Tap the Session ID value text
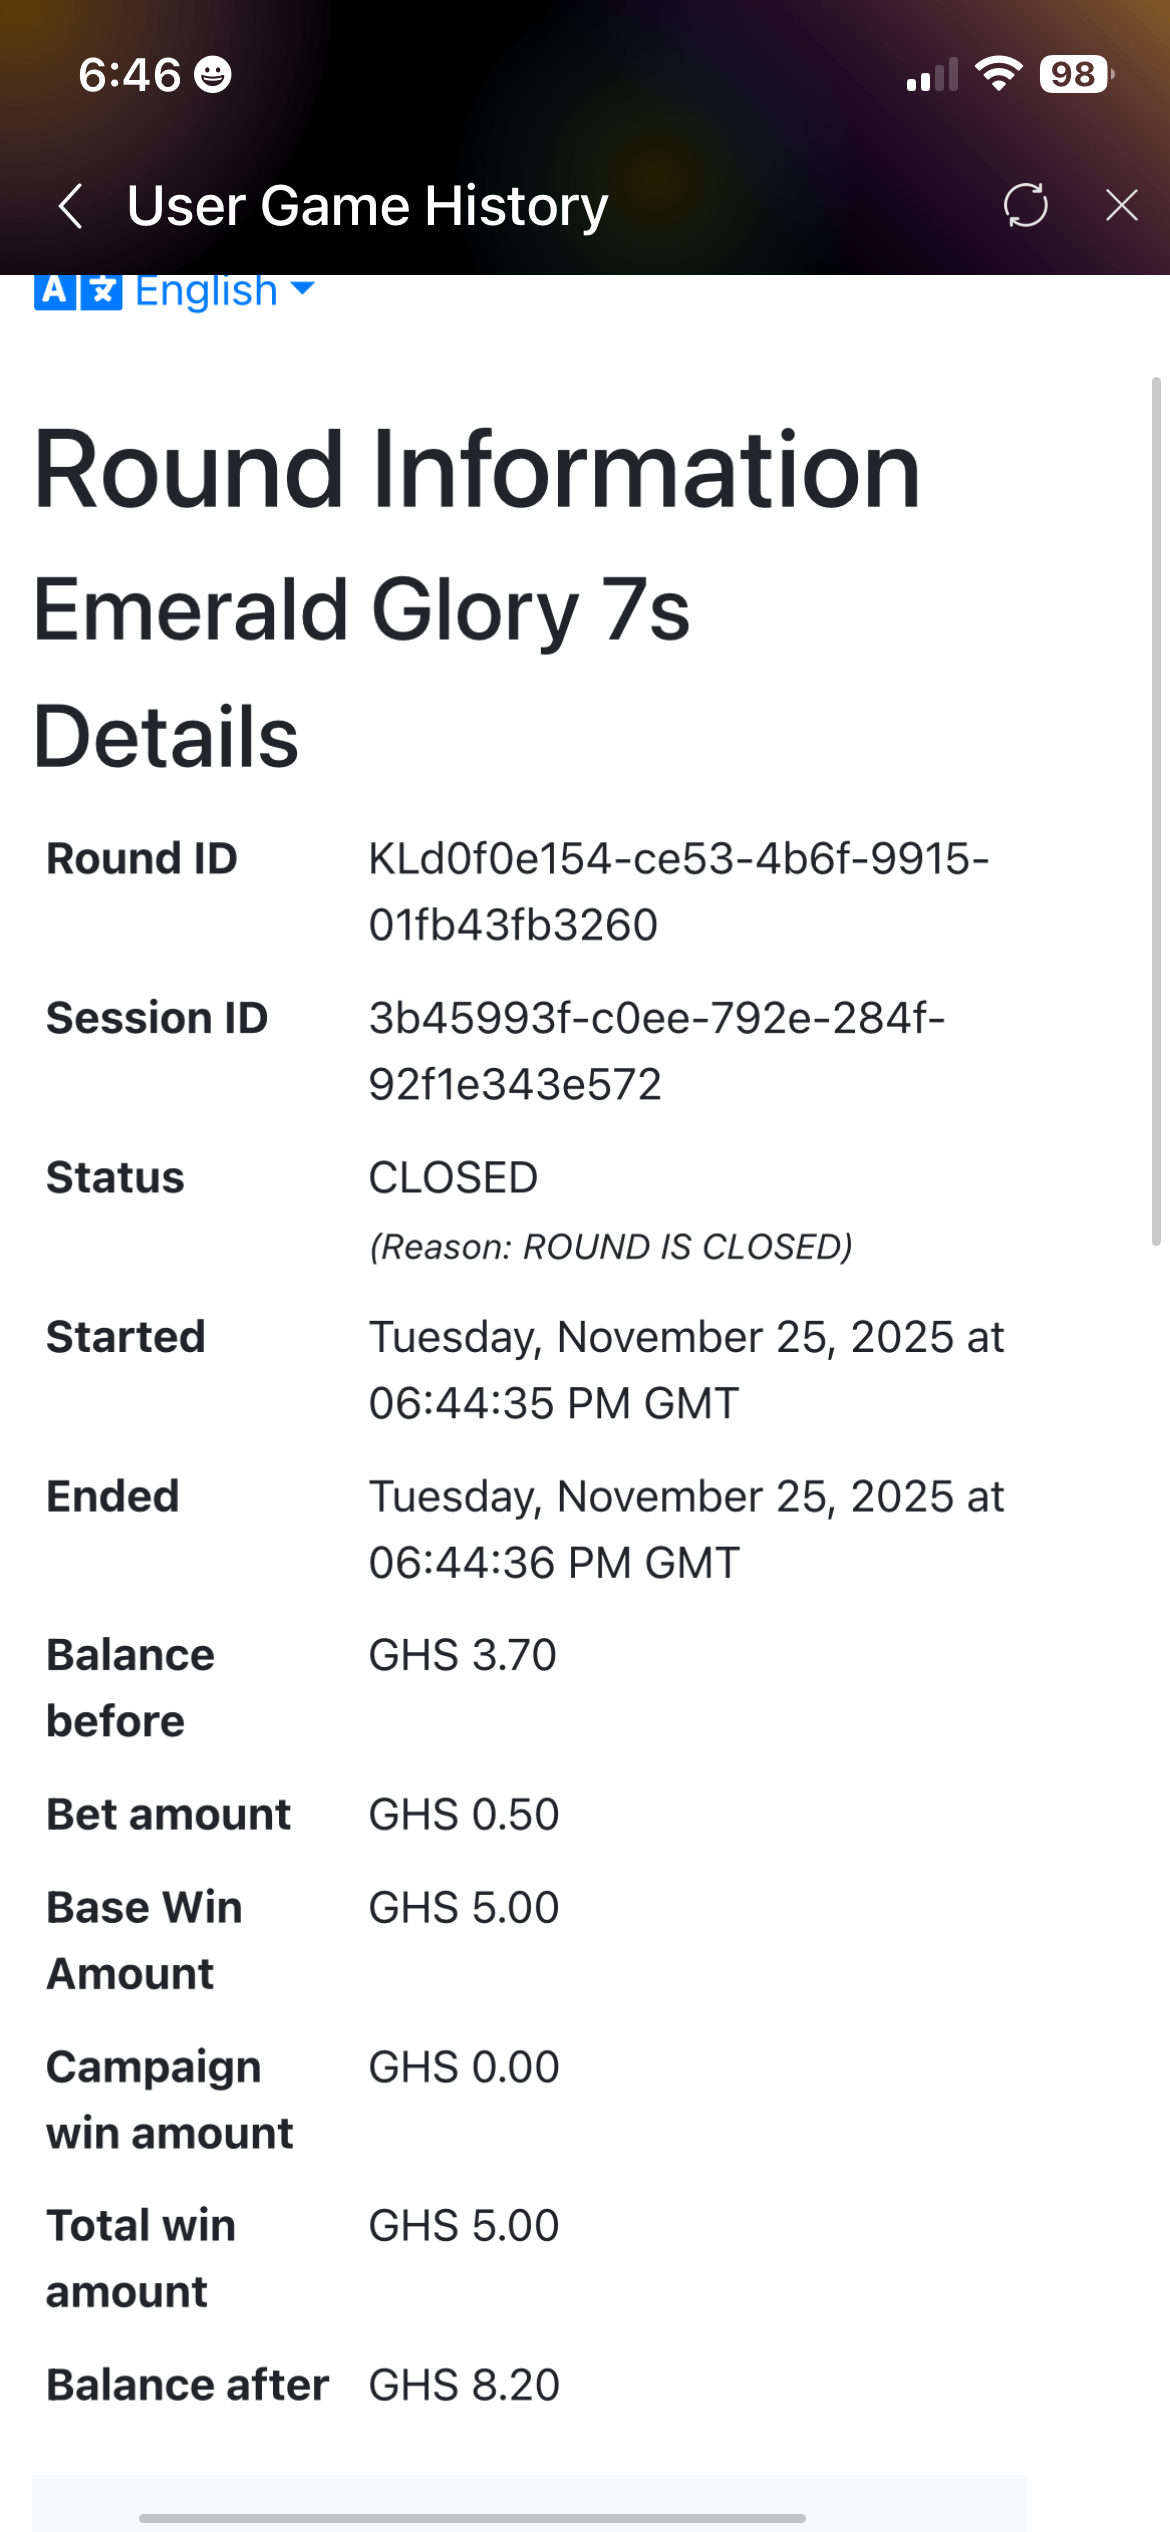Viewport: 1170px width, 2532px height. pos(656,1051)
